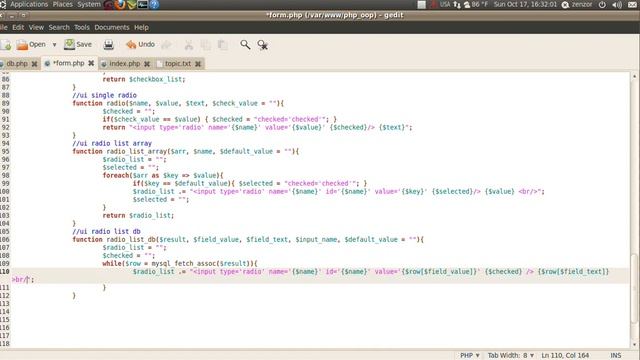Screen dimensions: 640x360
Task: Select the *form.php tab
Action: (68, 63)
